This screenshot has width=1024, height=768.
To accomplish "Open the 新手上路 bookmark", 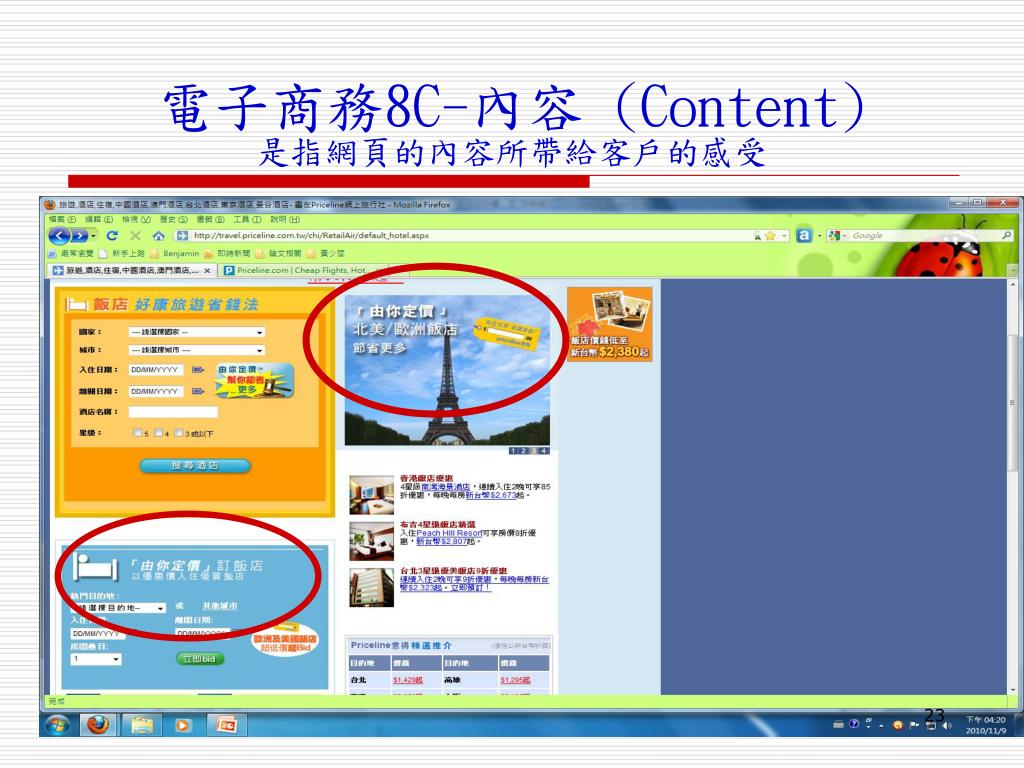I will 122,253.
